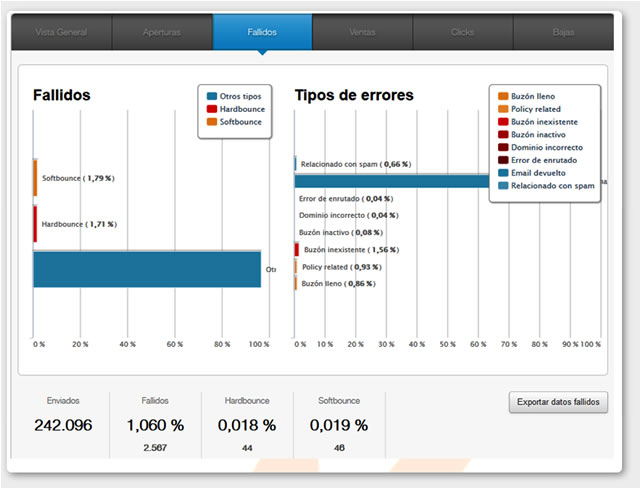The image size is (640, 488).
Task: Click Error de enrutado legend swatch
Action: point(503,160)
